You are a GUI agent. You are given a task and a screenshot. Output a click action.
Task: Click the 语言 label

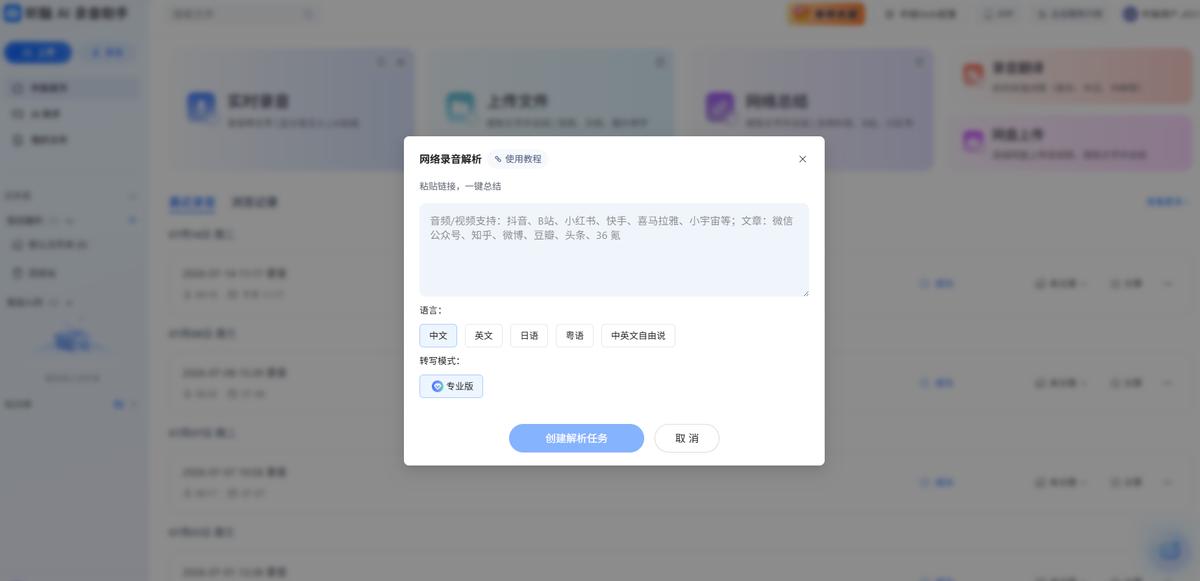(430, 310)
